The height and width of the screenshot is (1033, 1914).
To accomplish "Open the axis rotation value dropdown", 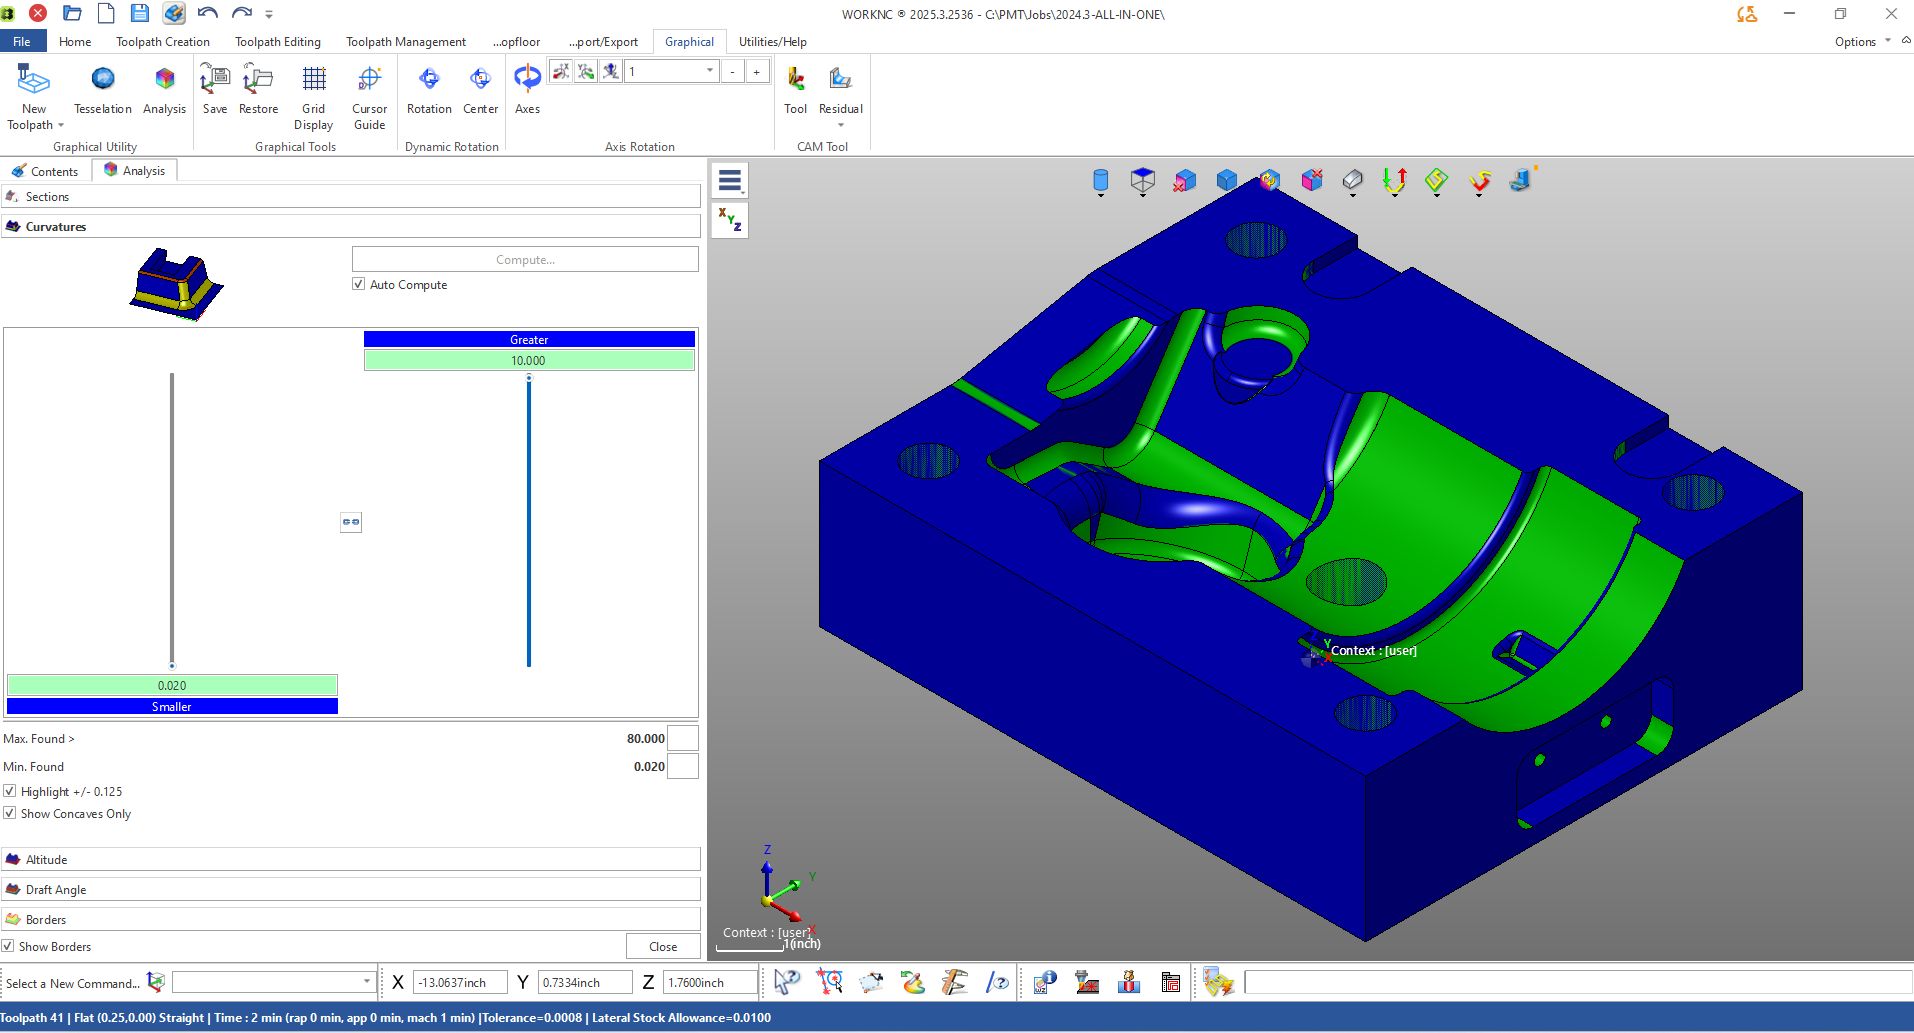I will point(710,71).
